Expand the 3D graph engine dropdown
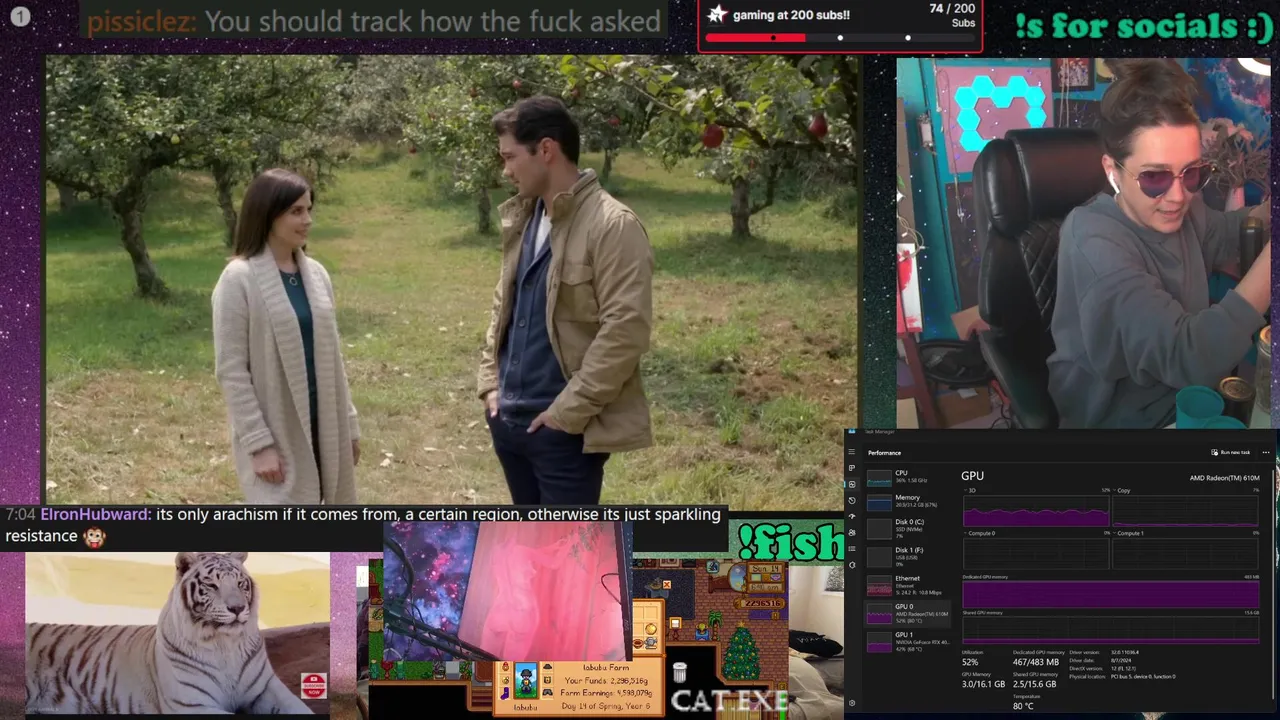The width and height of the screenshot is (1280, 720). pyautogui.click(x=965, y=490)
